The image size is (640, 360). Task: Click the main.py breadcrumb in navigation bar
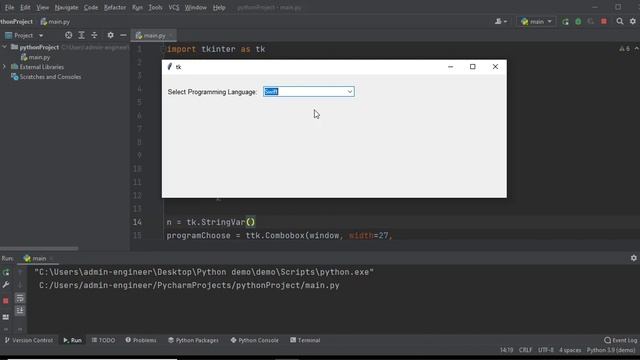pos(55,22)
